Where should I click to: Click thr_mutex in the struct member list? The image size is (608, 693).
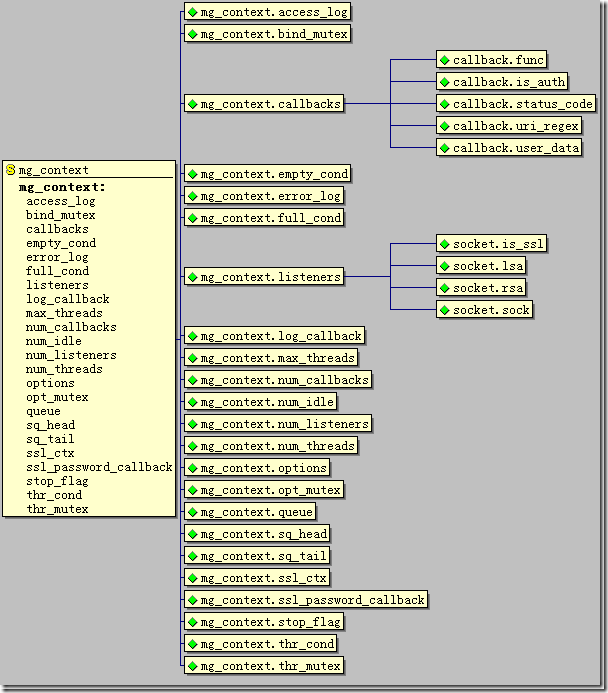pyautogui.click(x=57, y=510)
